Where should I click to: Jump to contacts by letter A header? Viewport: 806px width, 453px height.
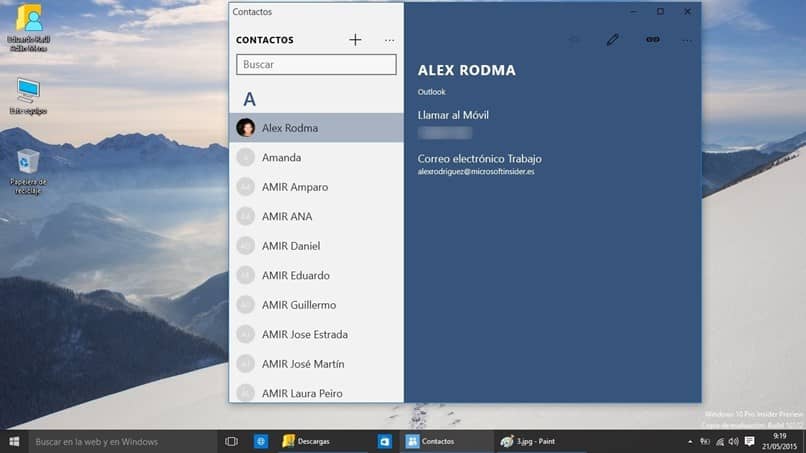pos(249,99)
